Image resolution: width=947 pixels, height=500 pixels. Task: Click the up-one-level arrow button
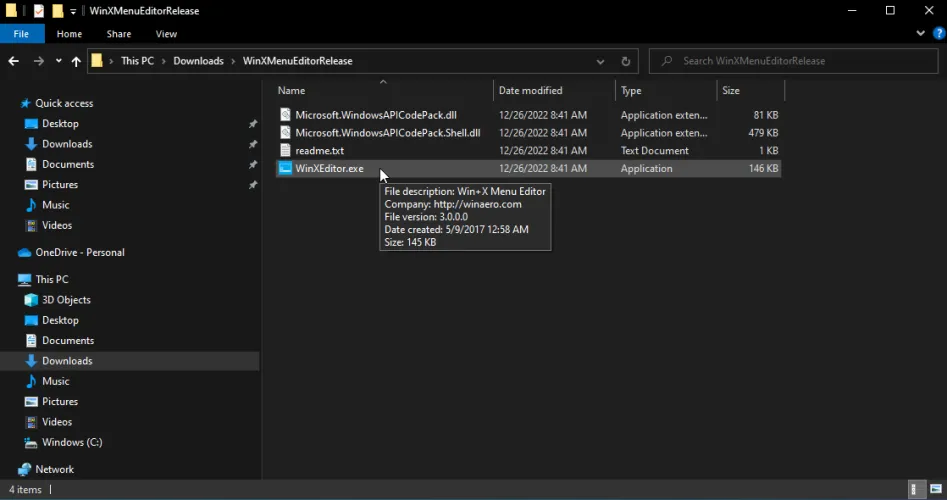pos(76,61)
